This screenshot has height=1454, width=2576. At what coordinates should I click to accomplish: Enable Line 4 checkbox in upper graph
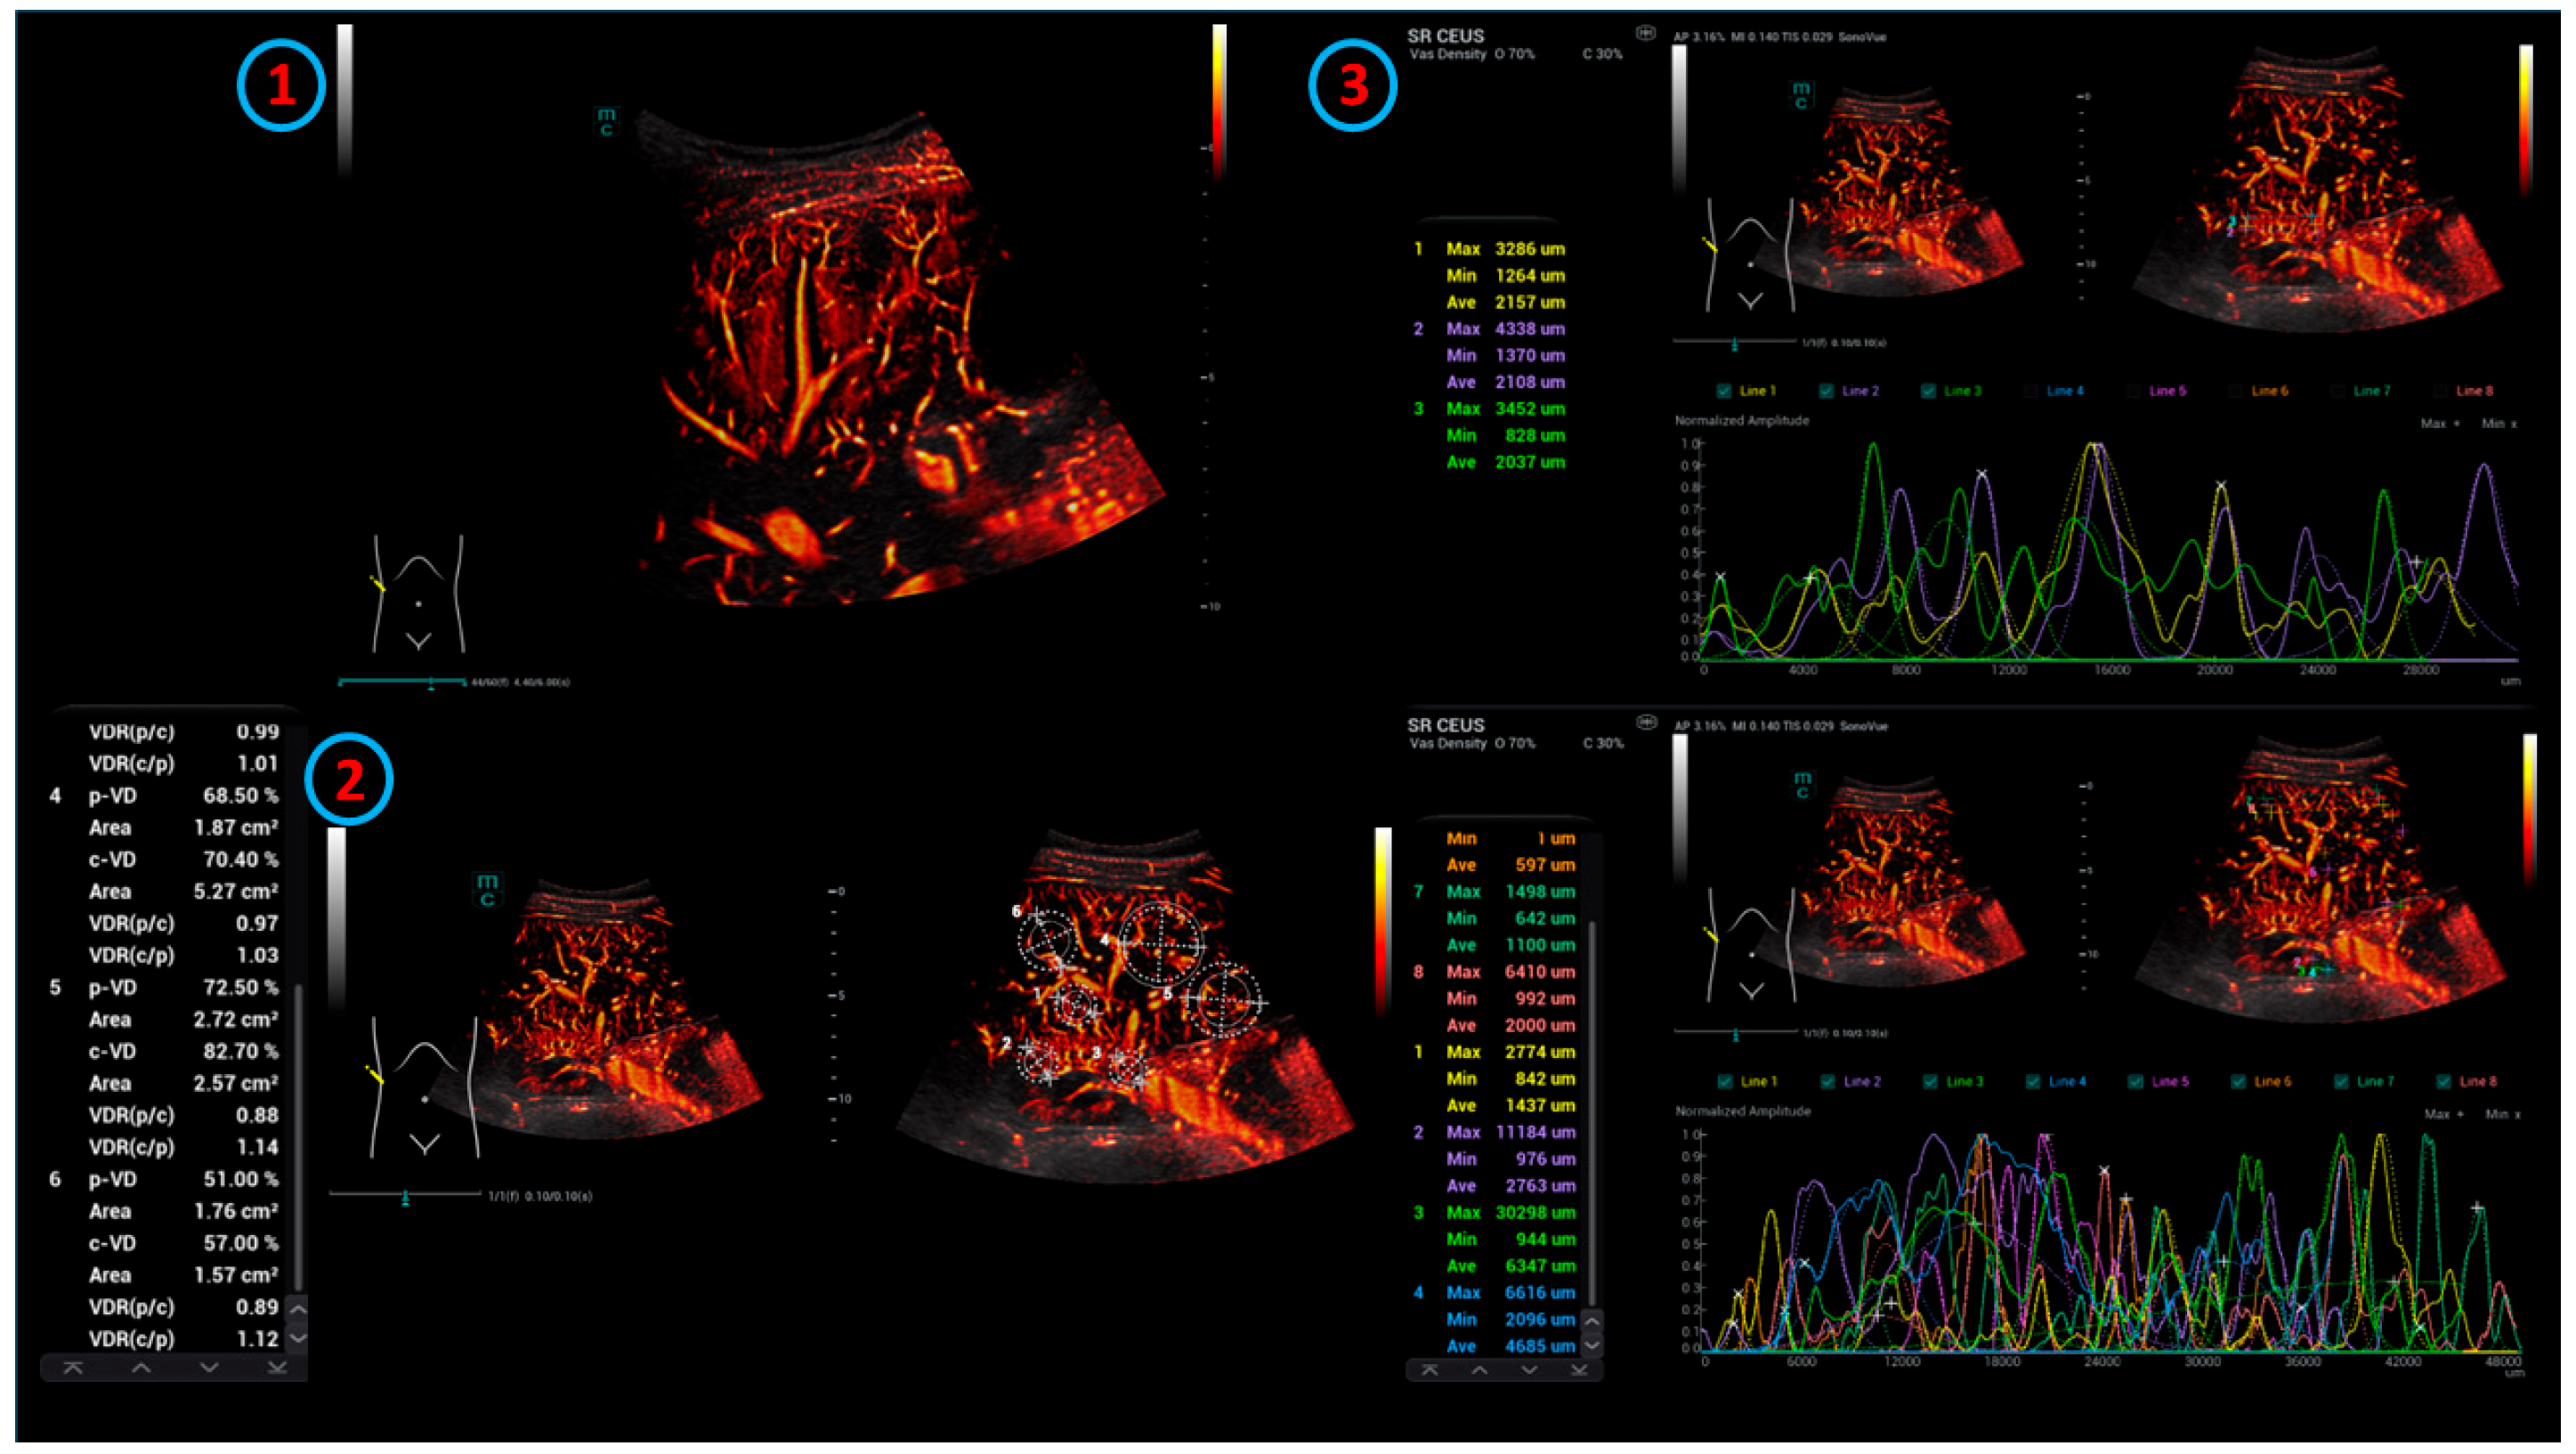coord(2031,391)
